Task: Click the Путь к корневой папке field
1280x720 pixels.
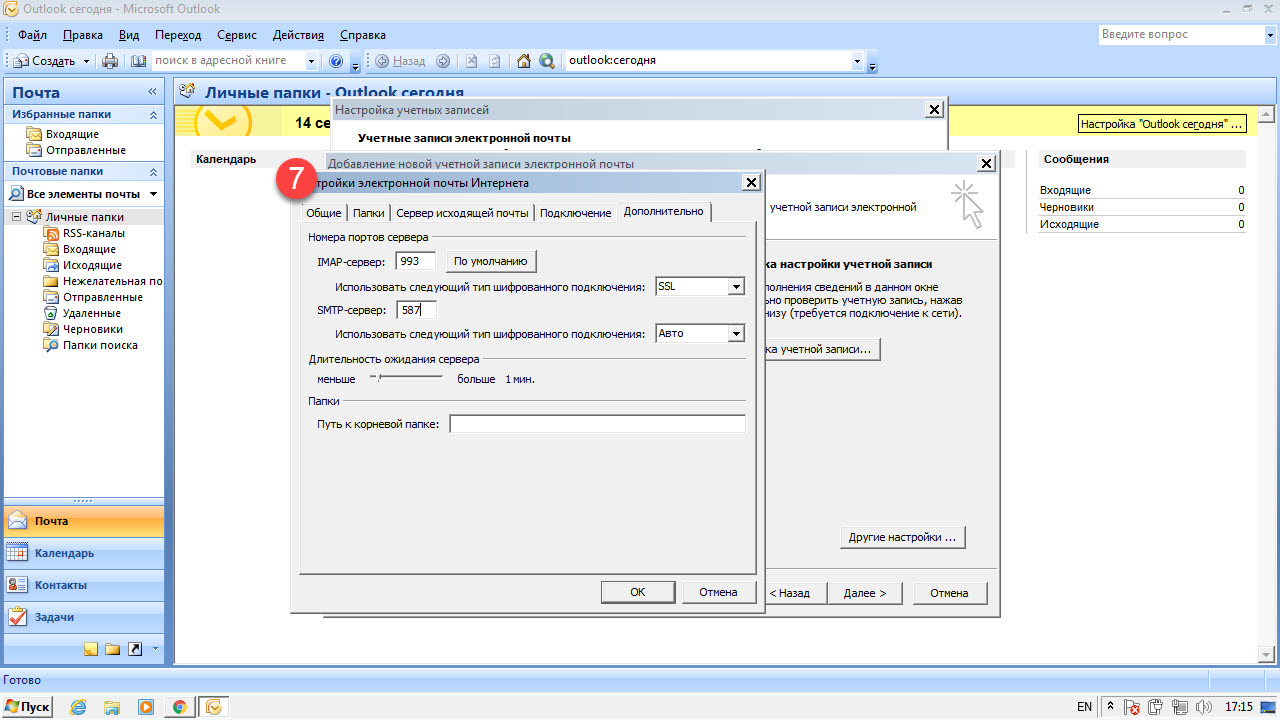Action: click(597, 424)
